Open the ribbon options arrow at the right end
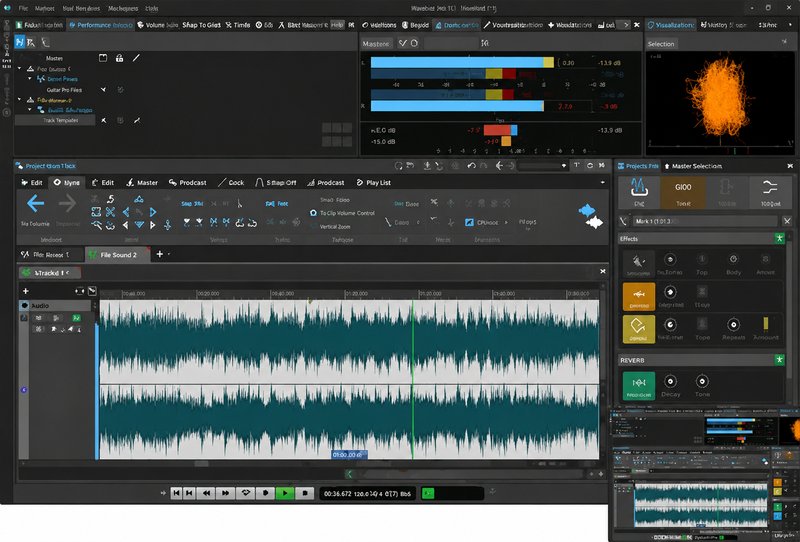 pos(603,182)
